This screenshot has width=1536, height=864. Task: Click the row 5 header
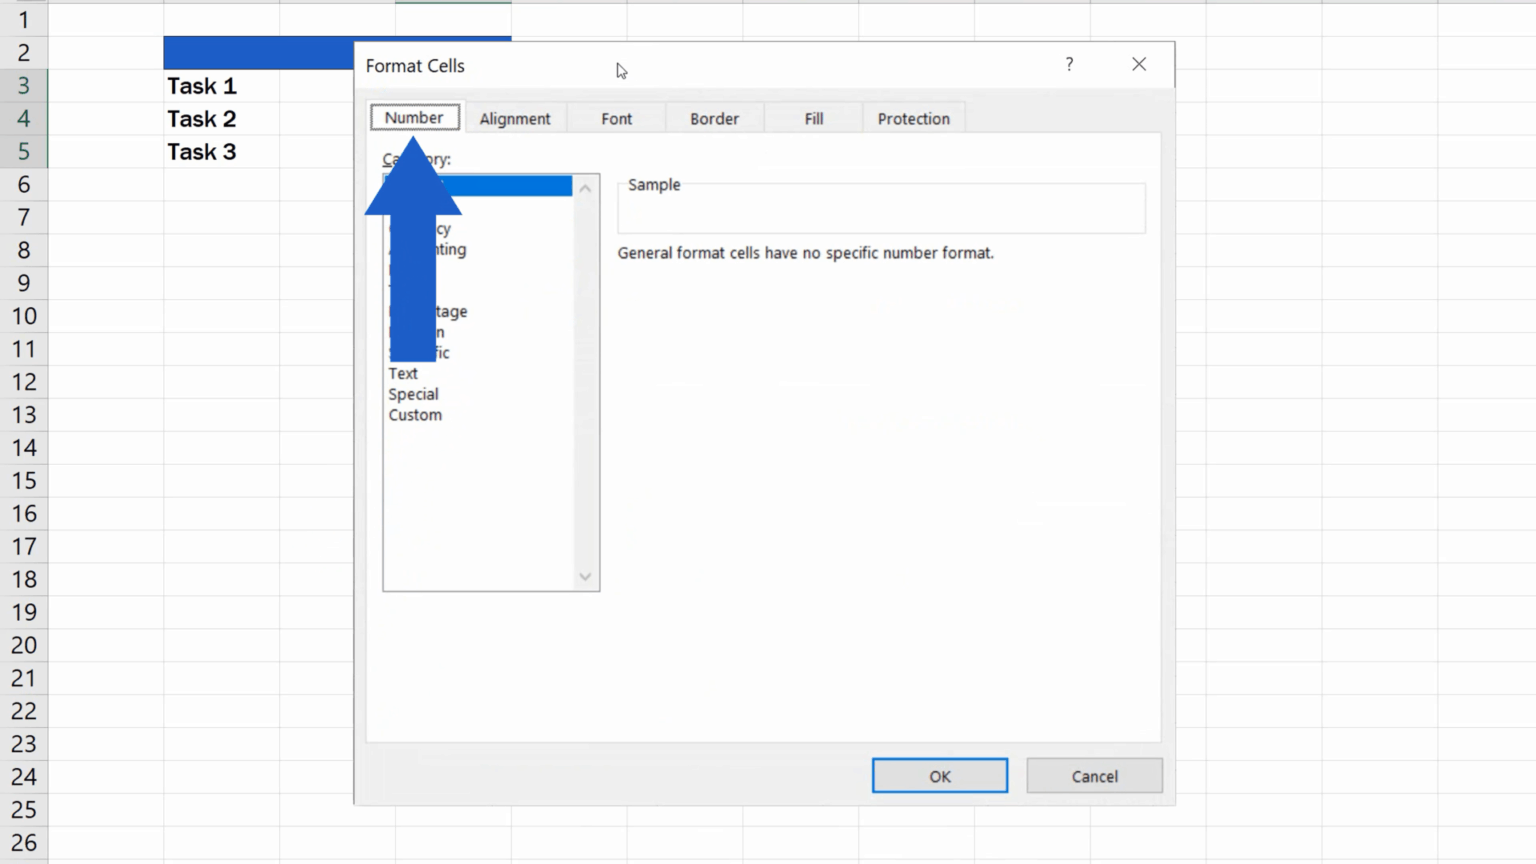coord(23,151)
